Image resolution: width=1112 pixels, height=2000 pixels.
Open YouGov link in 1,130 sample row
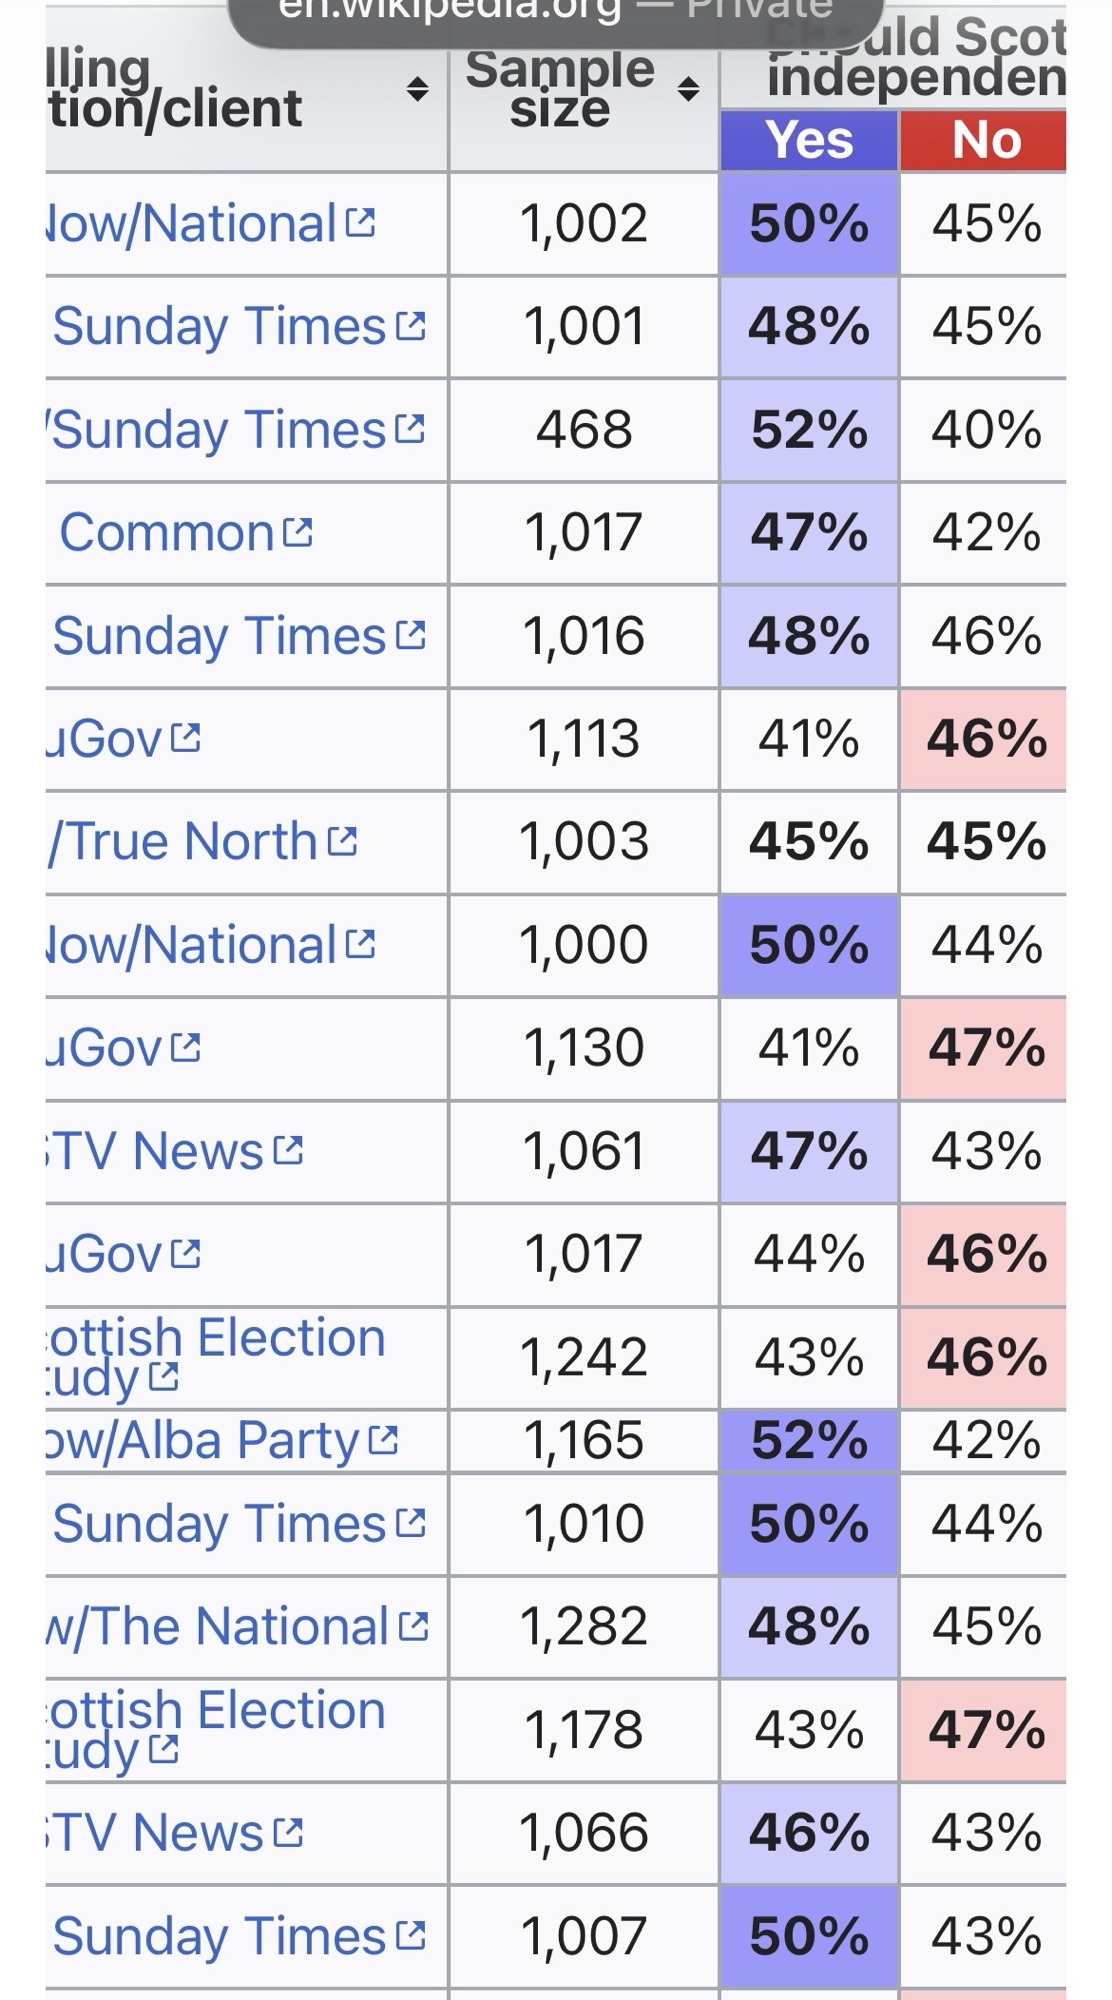103,1048
